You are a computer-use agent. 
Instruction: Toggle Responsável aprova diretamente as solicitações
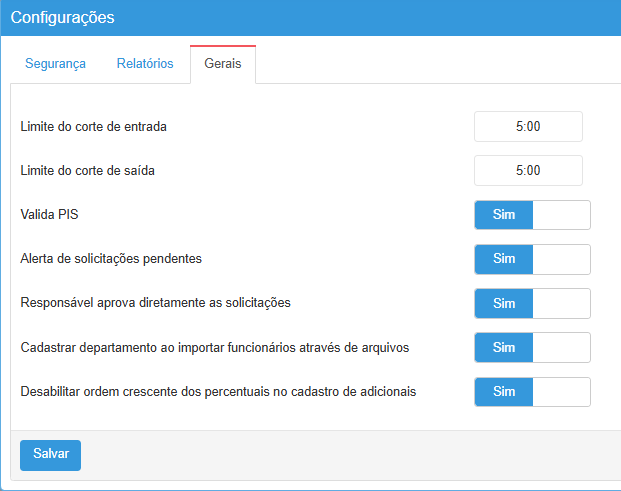coord(532,303)
